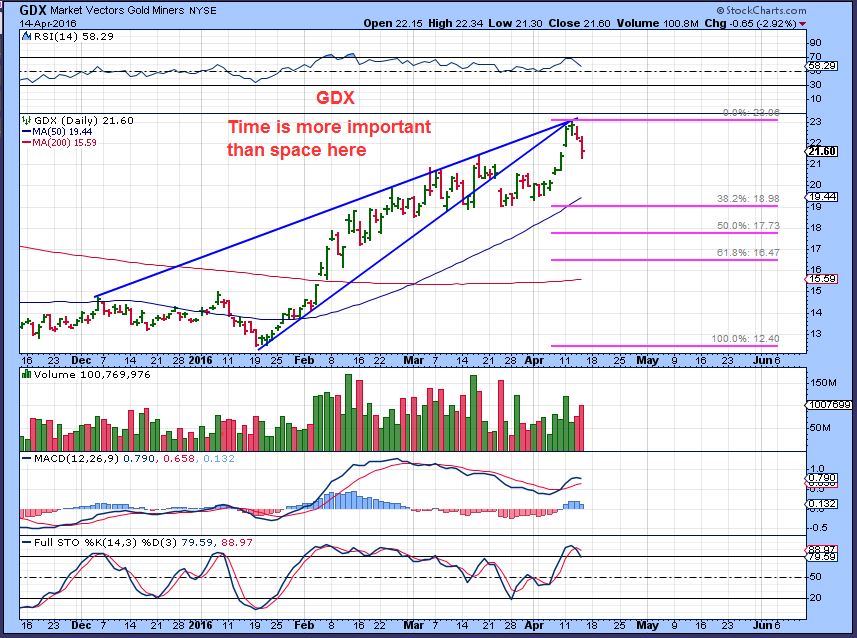This screenshot has height=638, width=857.
Task: Click the 19.44 MA(50) tag on price axis
Action: pyautogui.click(x=823, y=197)
